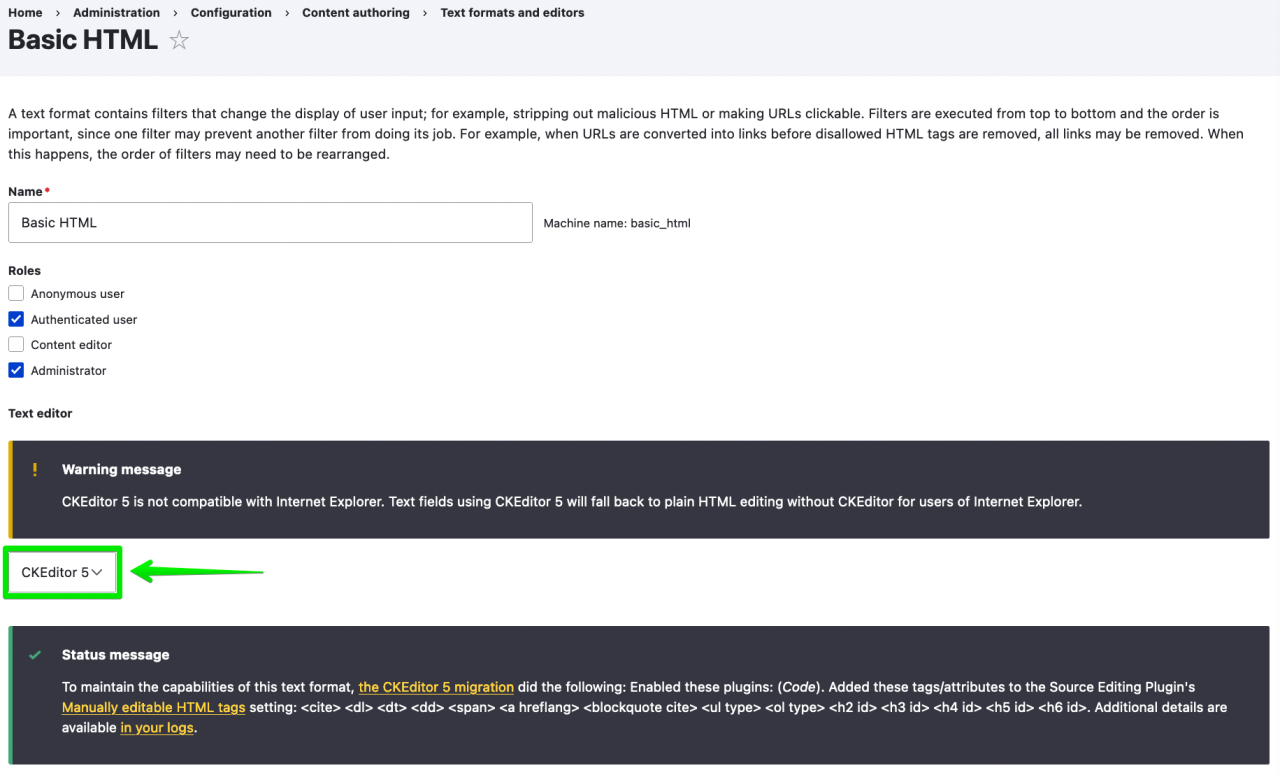
Task: Open Configuration from the breadcrumb trail
Action: (x=231, y=13)
